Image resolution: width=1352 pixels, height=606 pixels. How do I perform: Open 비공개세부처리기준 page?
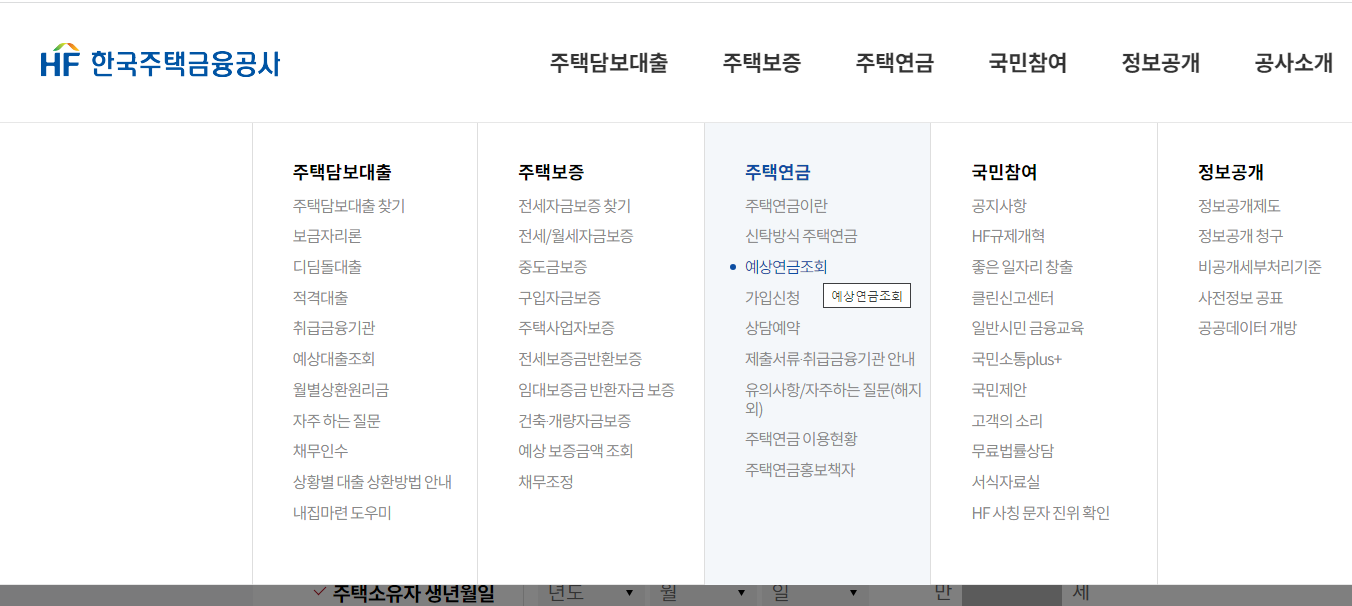pyautogui.click(x=1260, y=267)
